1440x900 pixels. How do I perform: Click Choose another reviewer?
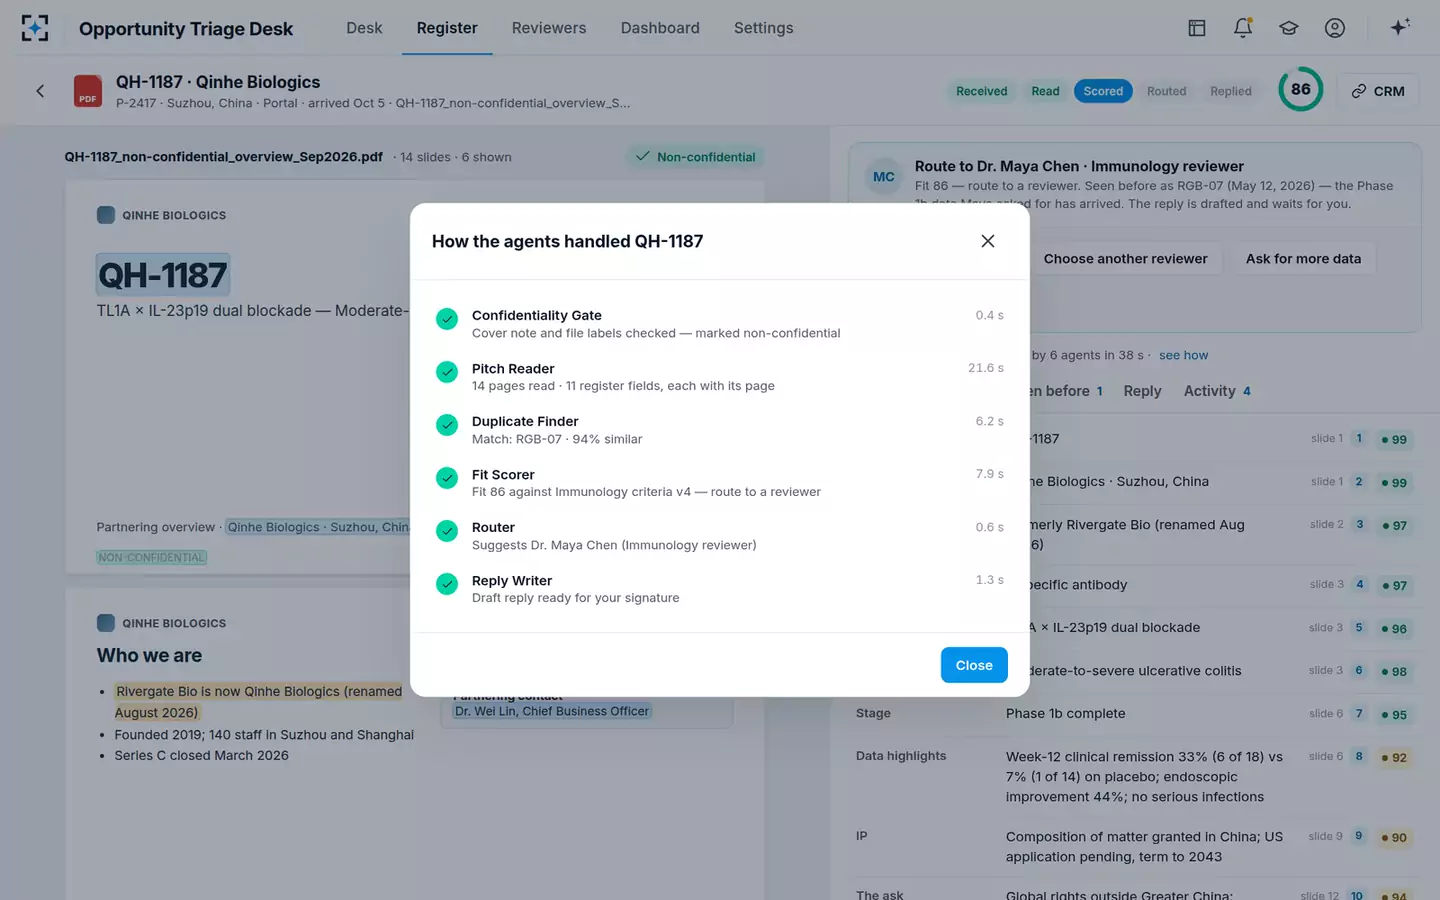click(x=1125, y=259)
